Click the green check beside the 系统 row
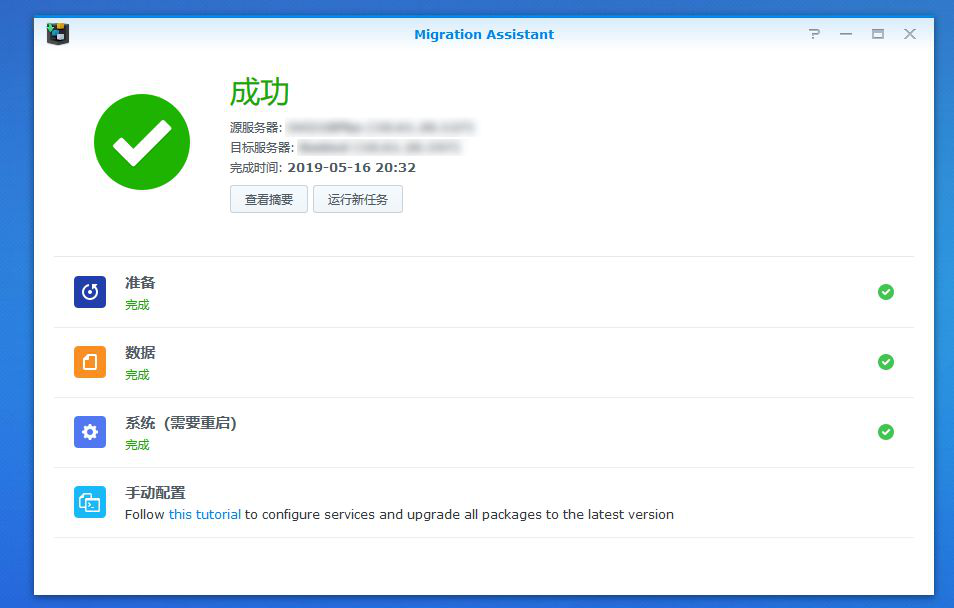Viewport: 954px width, 608px height. [885, 432]
